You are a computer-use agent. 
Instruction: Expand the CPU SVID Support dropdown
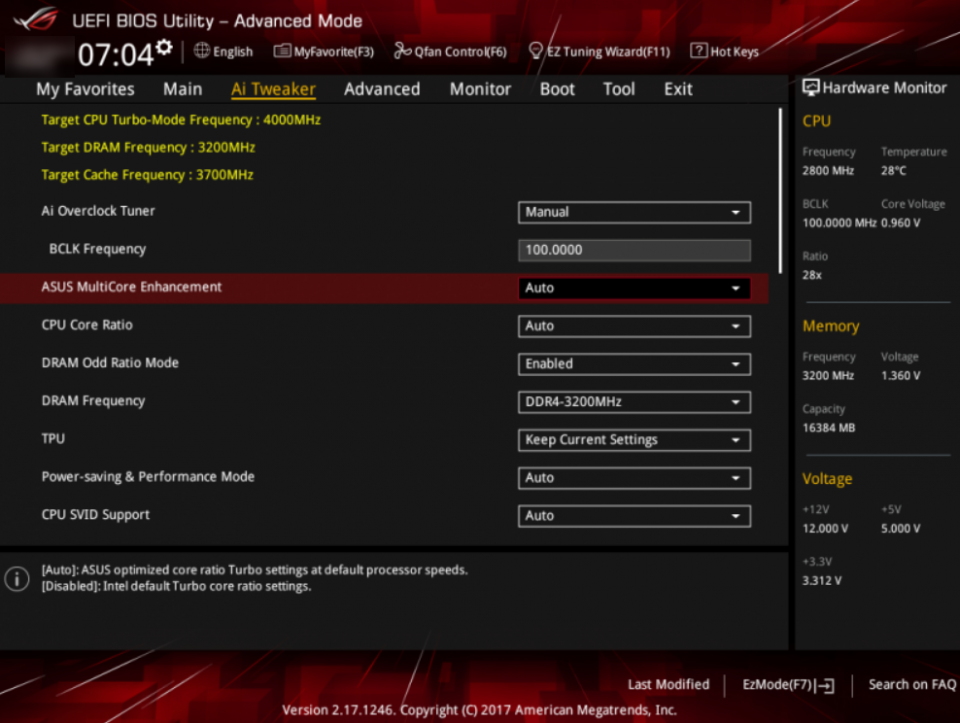point(634,516)
